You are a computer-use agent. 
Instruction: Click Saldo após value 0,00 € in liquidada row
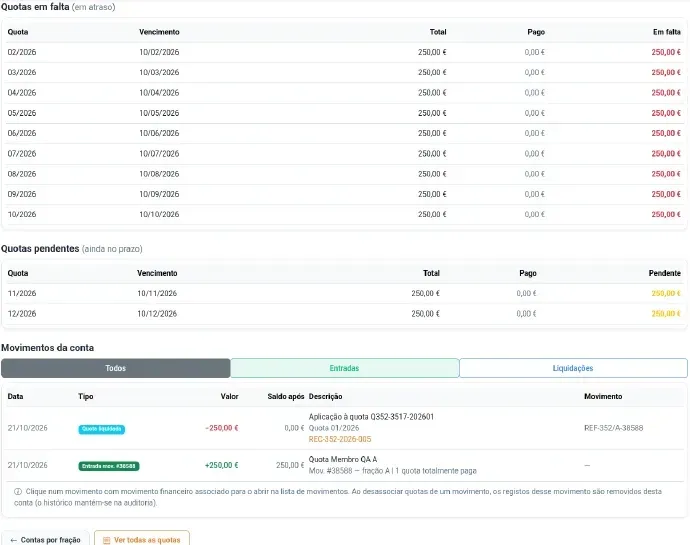tap(294, 428)
